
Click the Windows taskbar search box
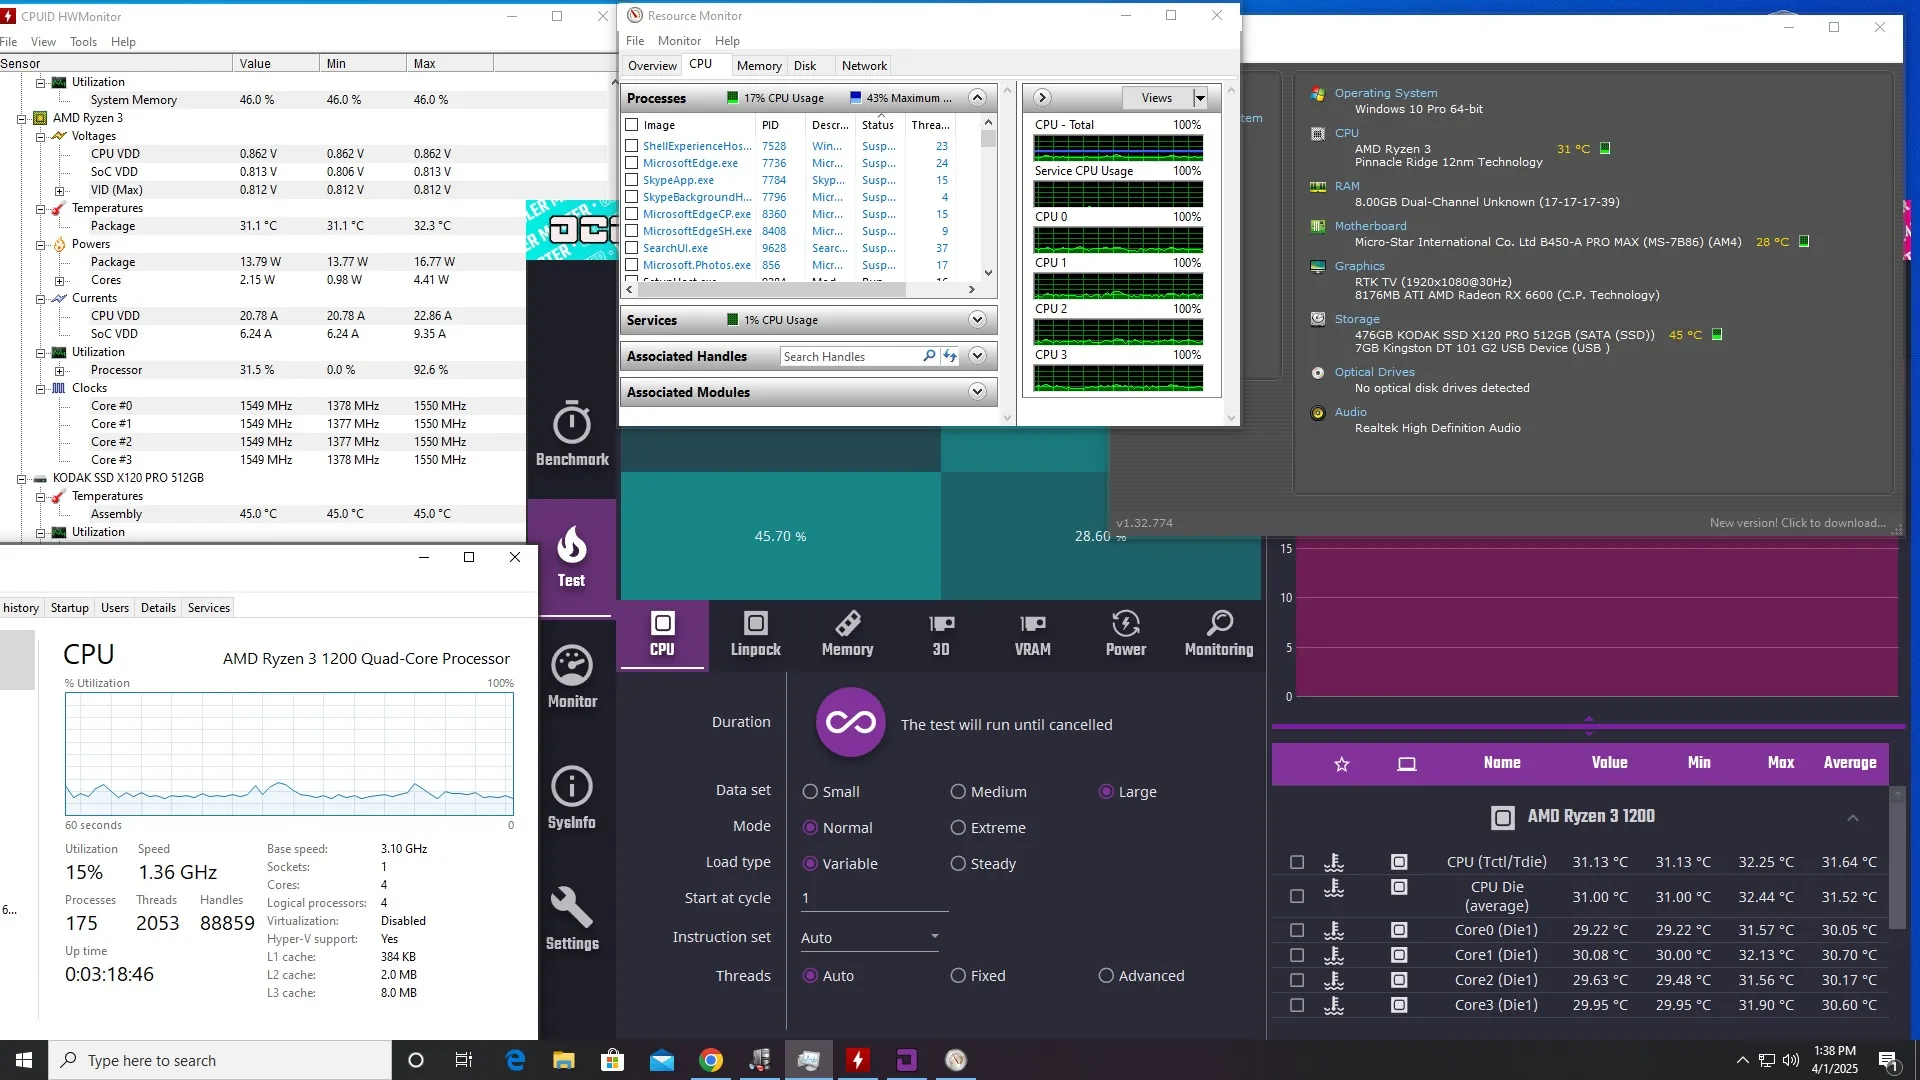pyautogui.click(x=220, y=1060)
